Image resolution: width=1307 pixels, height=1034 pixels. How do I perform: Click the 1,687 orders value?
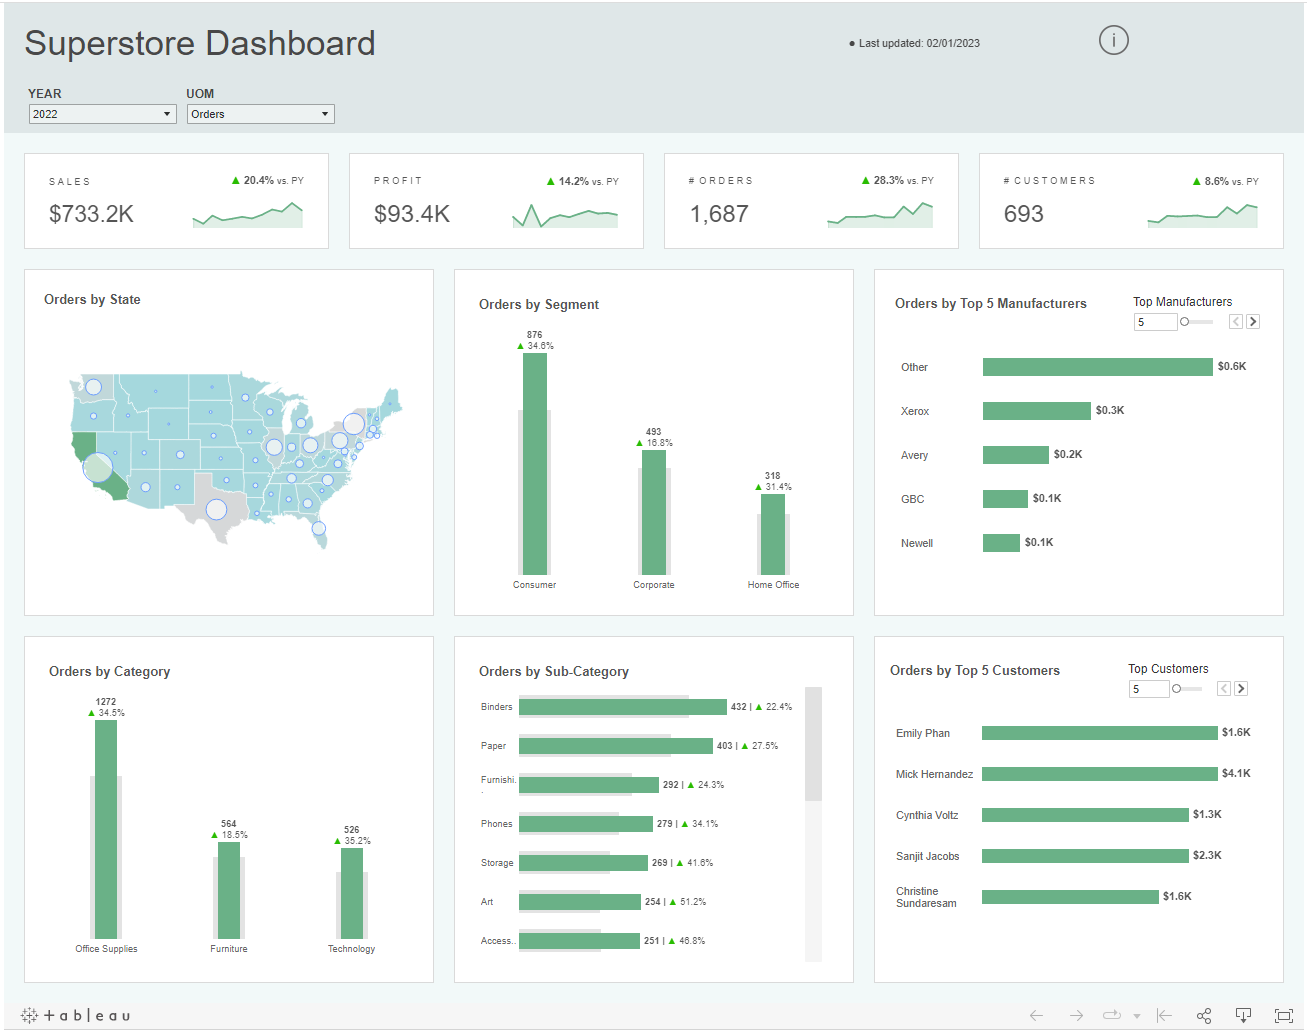click(719, 214)
